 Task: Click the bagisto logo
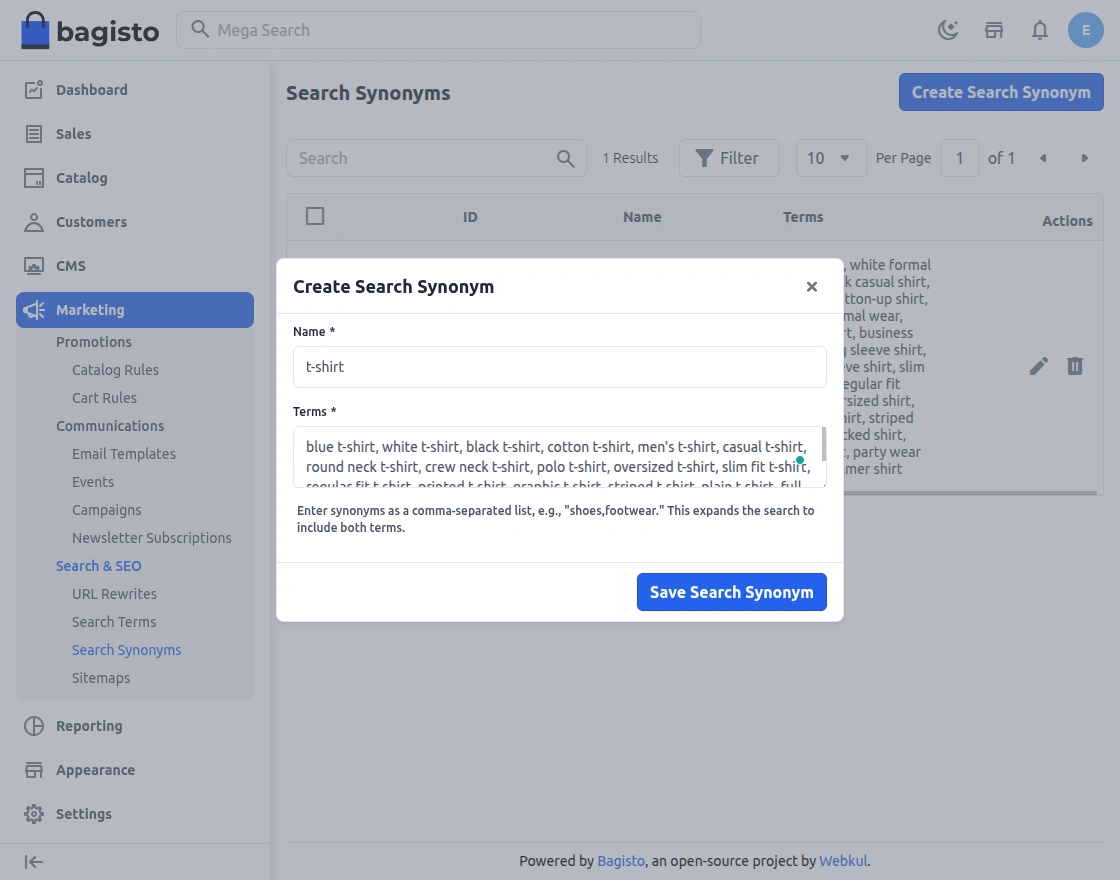tap(90, 31)
